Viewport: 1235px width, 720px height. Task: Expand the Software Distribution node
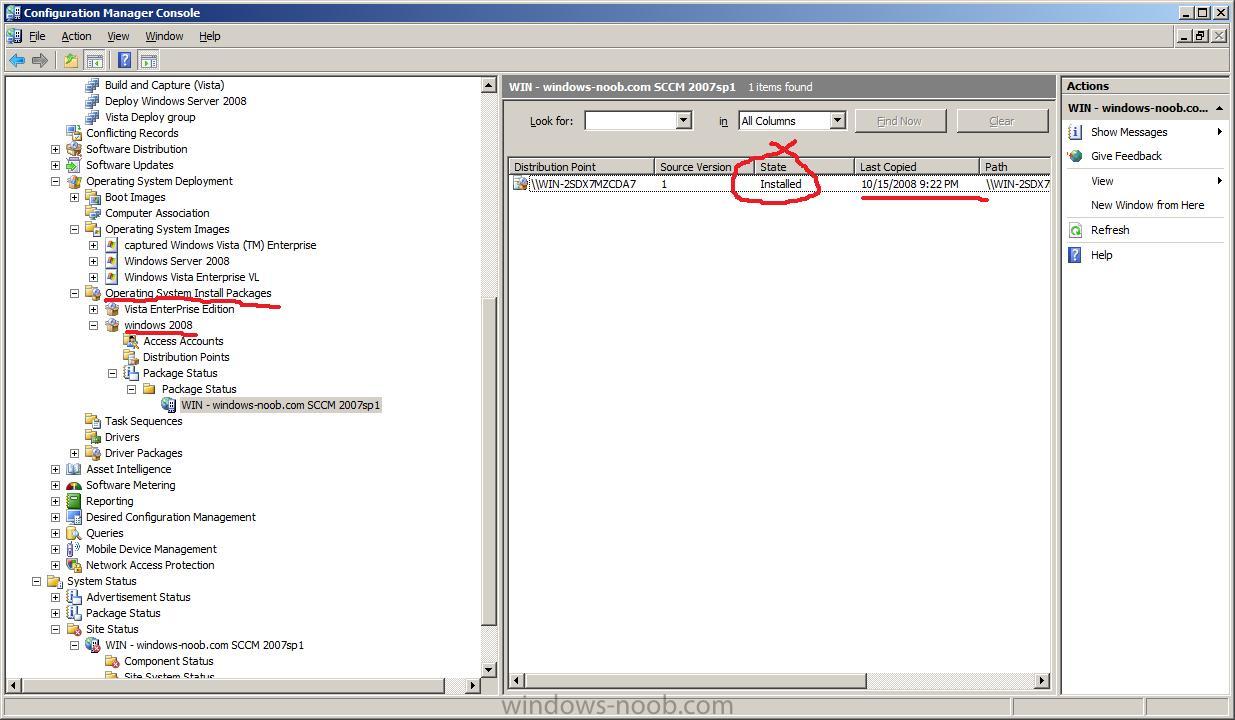pyautogui.click(x=55, y=149)
